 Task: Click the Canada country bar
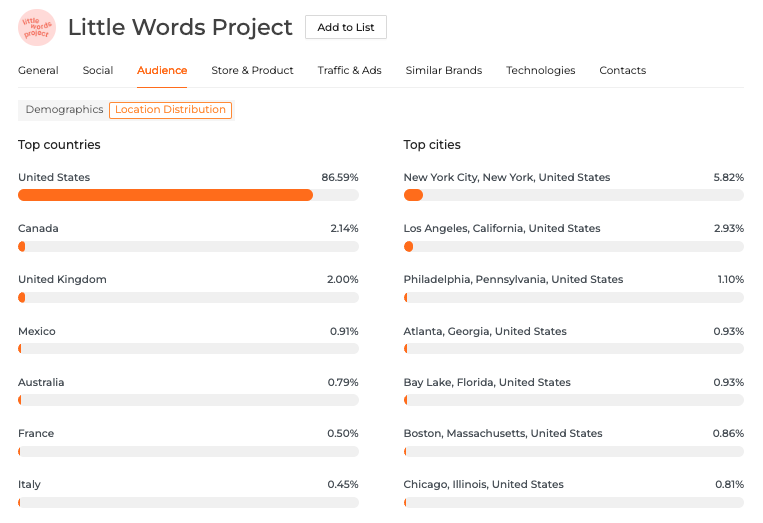click(x=188, y=246)
